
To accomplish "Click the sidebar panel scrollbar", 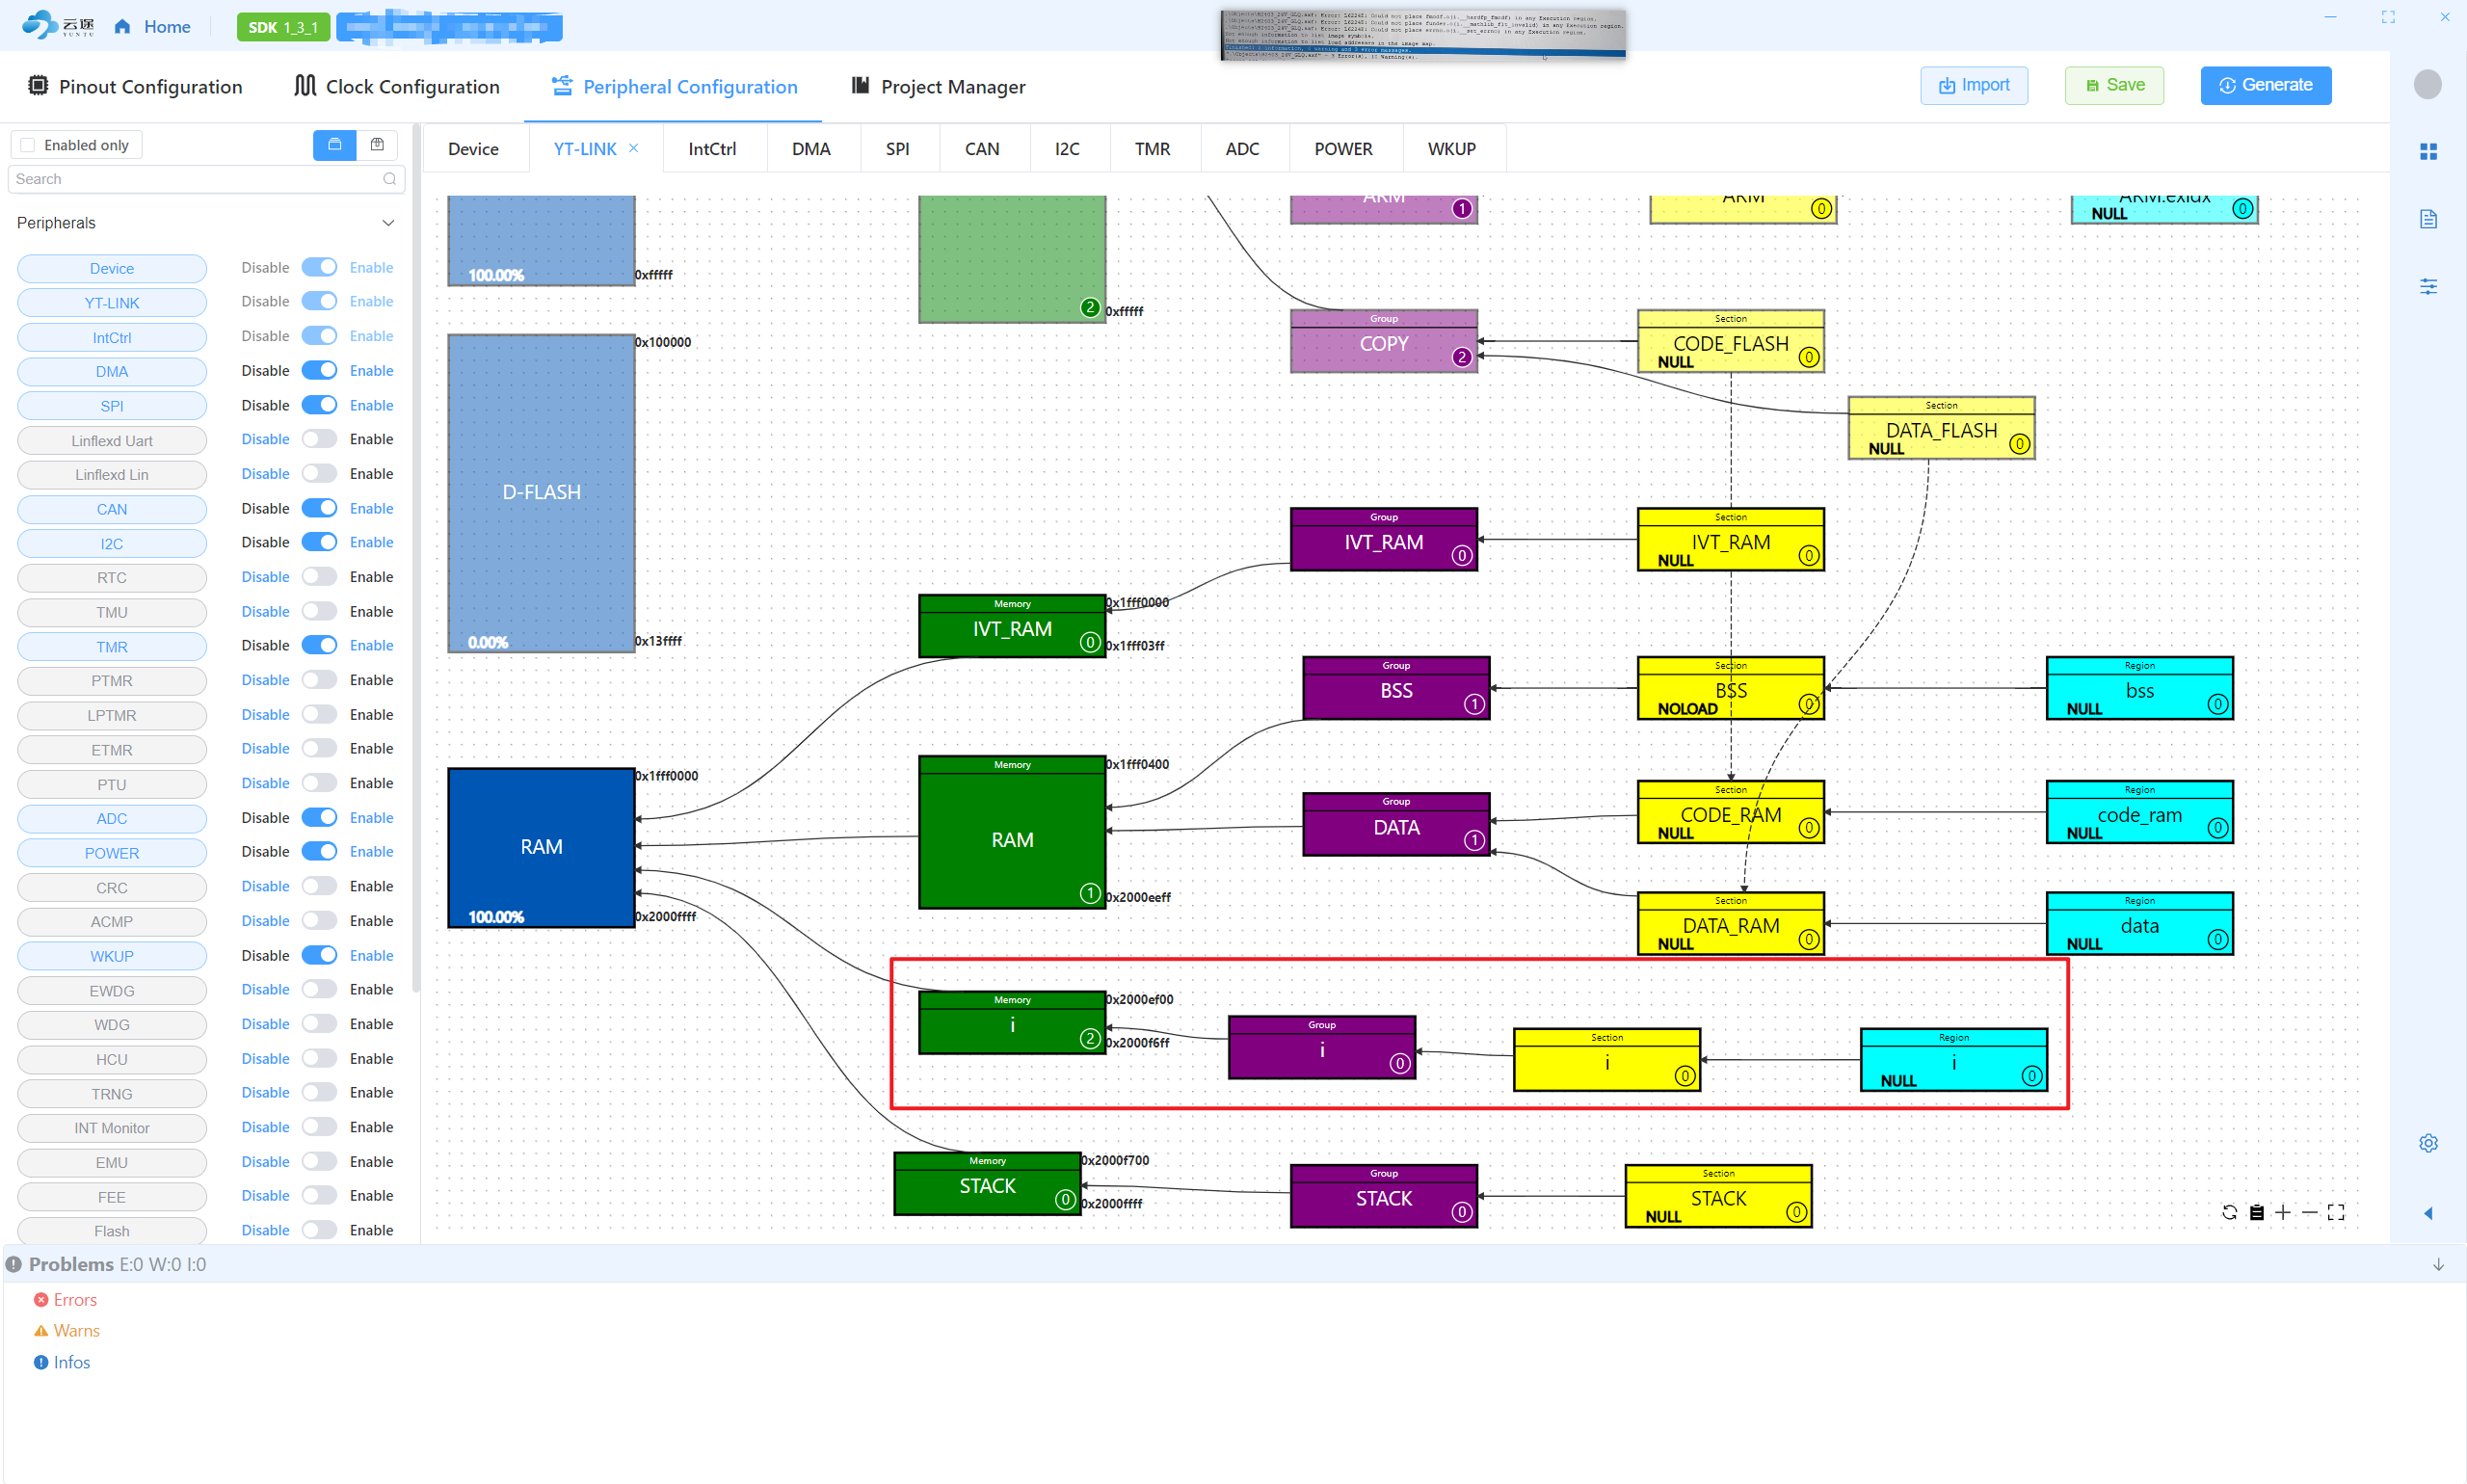I will 415,560.
